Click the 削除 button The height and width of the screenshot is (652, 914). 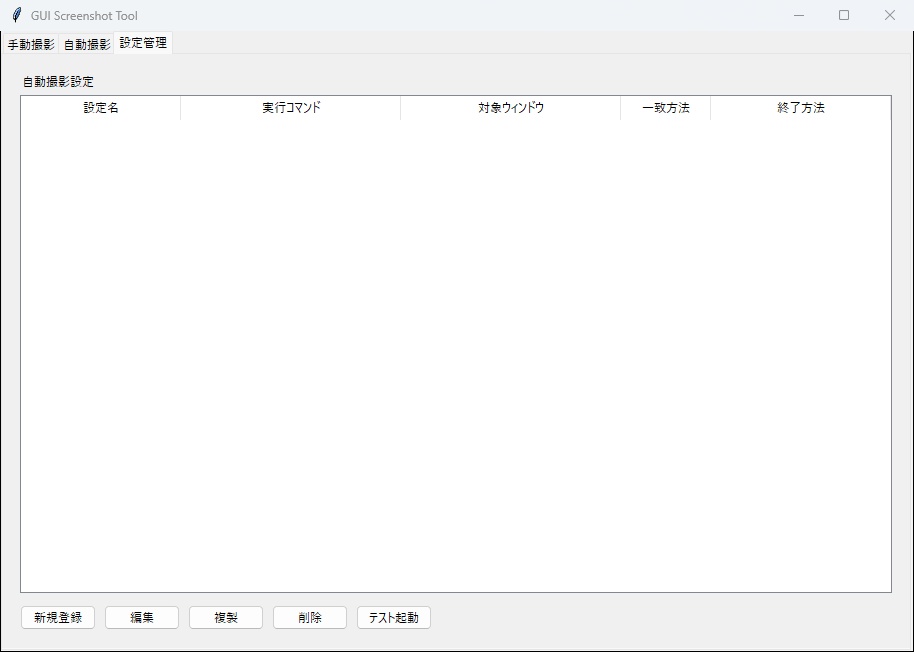click(x=310, y=618)
